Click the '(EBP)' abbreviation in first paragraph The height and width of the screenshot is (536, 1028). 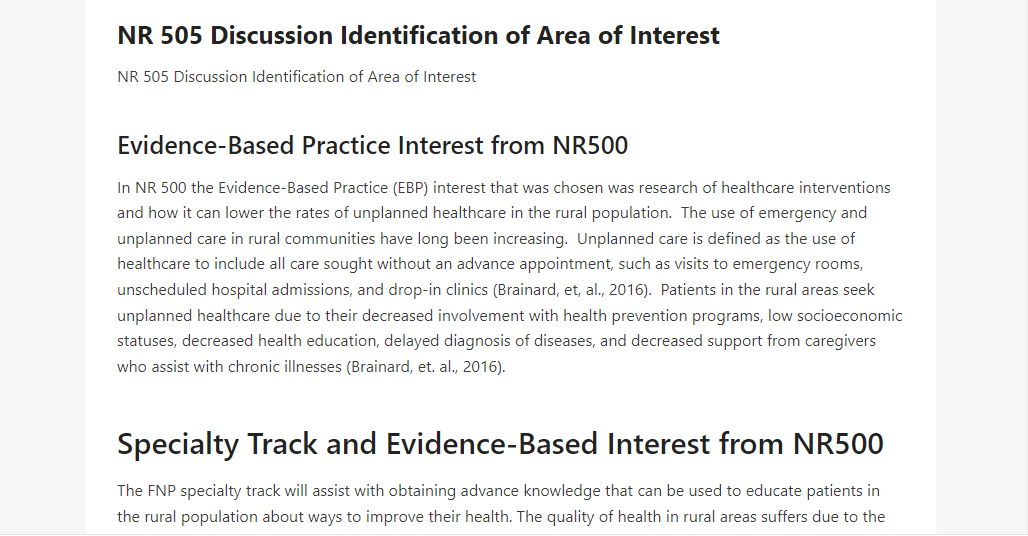410,188
